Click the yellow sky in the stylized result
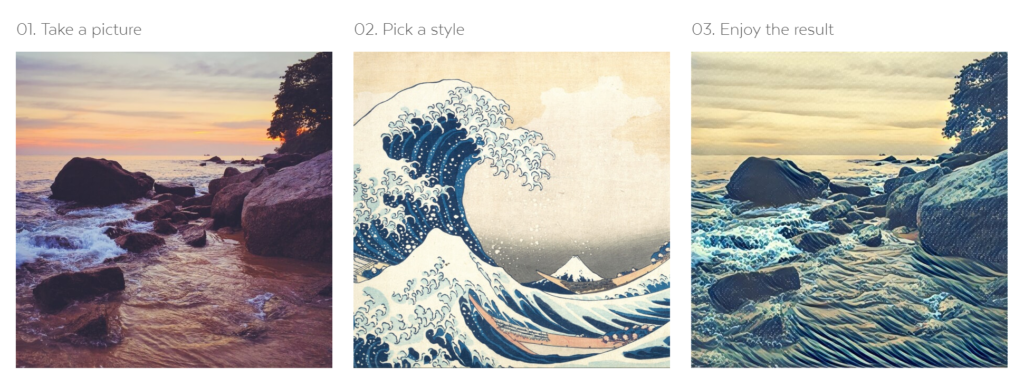Image resolution: width=1024 pixels, height=387 pixels. click(816, 104)
